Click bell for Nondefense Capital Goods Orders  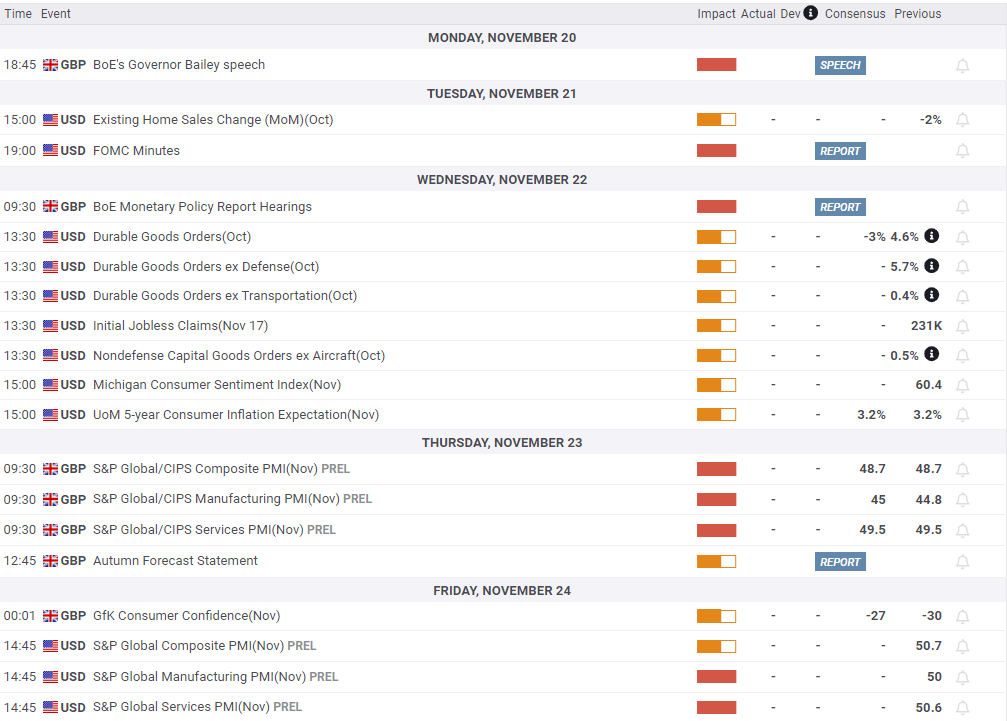[962, 356]
